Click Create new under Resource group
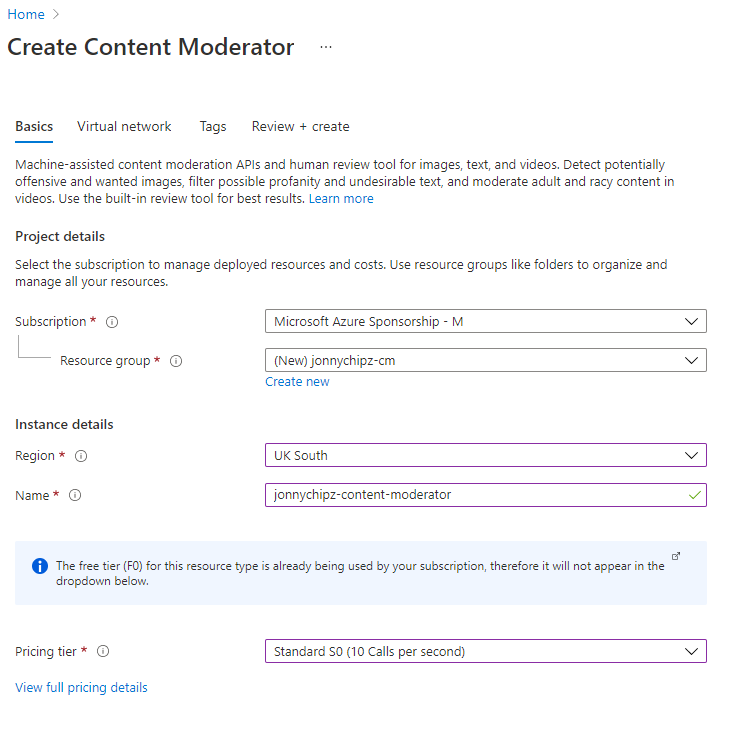751x740 pixels. 297,382
